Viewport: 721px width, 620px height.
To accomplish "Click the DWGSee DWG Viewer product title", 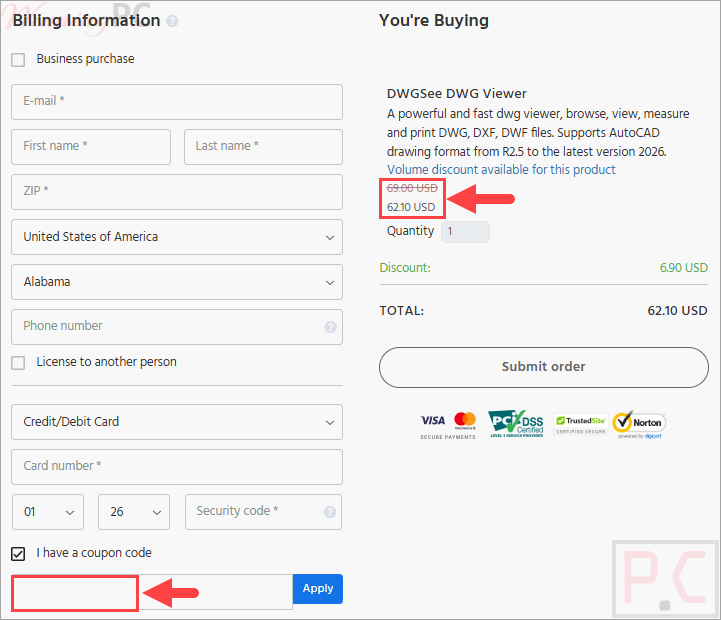I will [457, 93].
